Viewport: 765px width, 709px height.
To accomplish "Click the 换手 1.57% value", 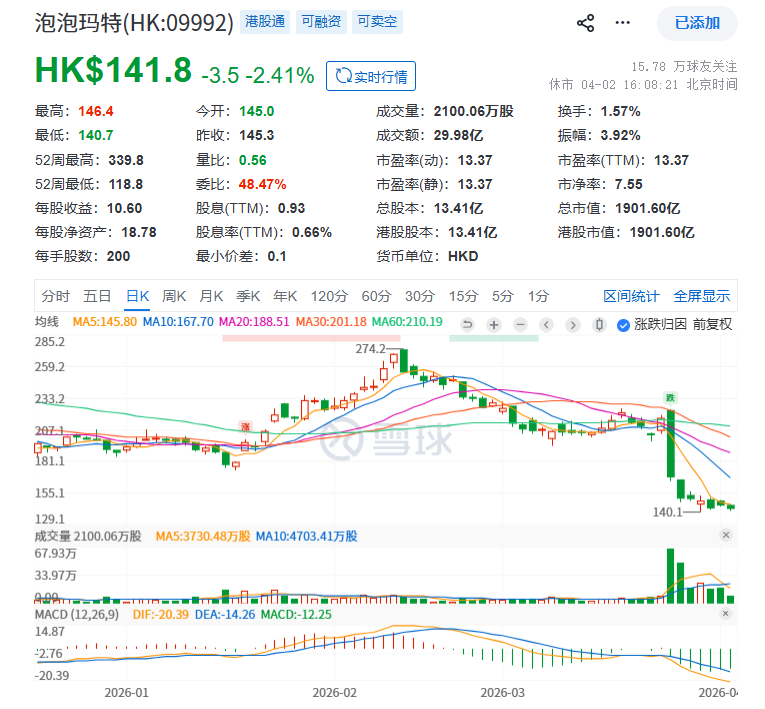I will click(x=620, y=111).
